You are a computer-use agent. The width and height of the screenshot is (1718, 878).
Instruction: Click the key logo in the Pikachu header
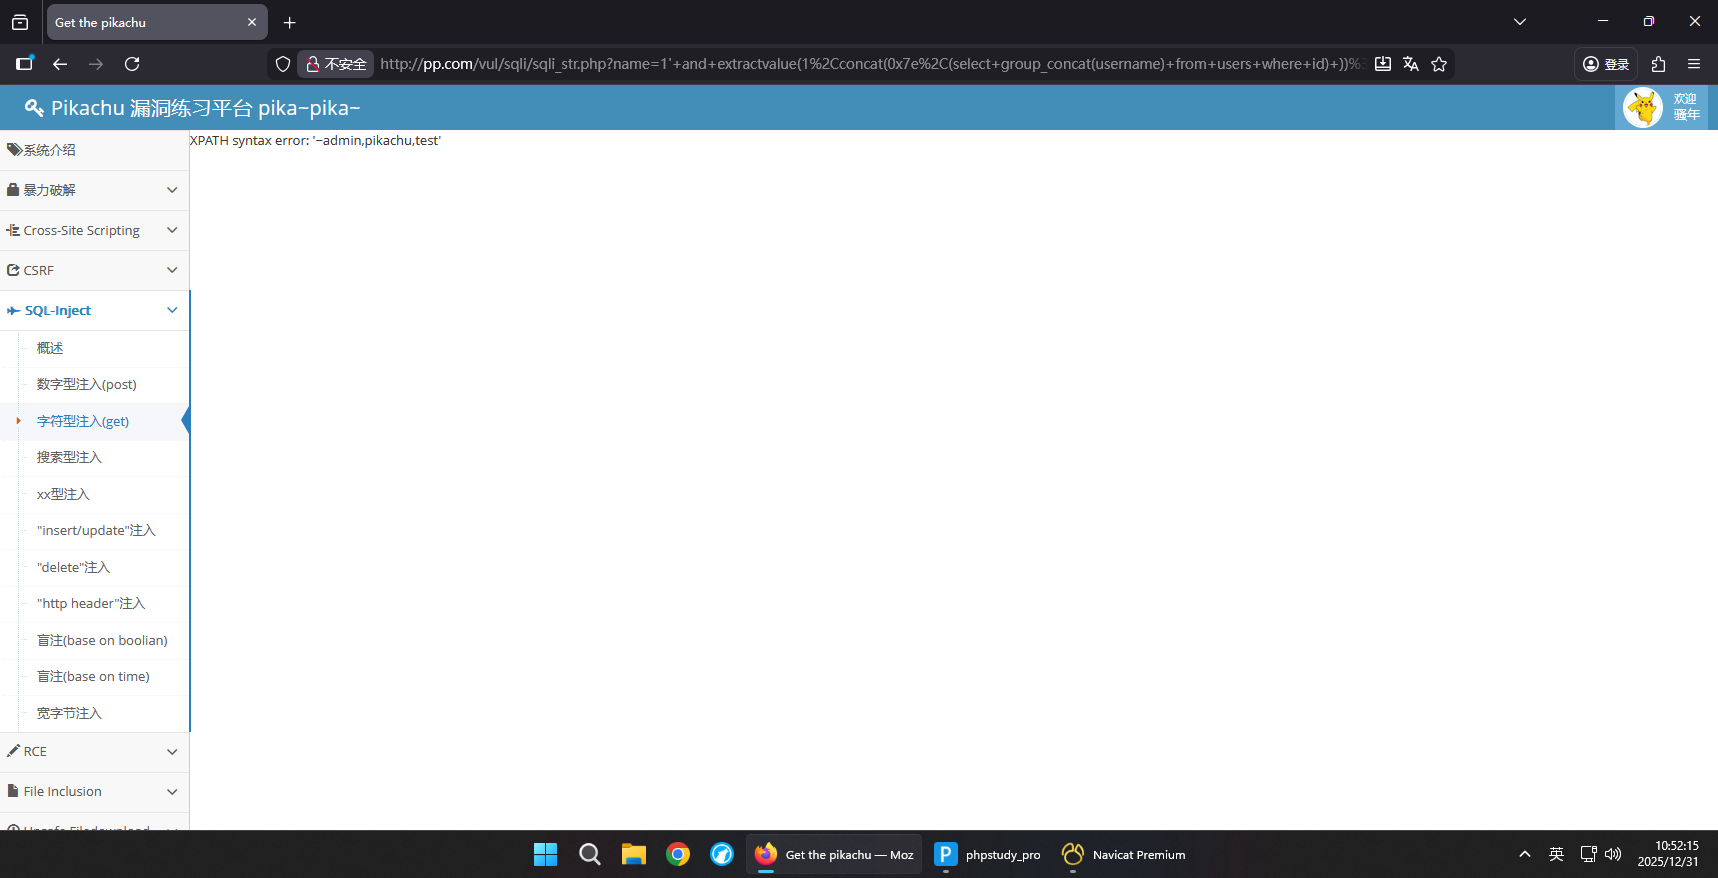(34, 108)
